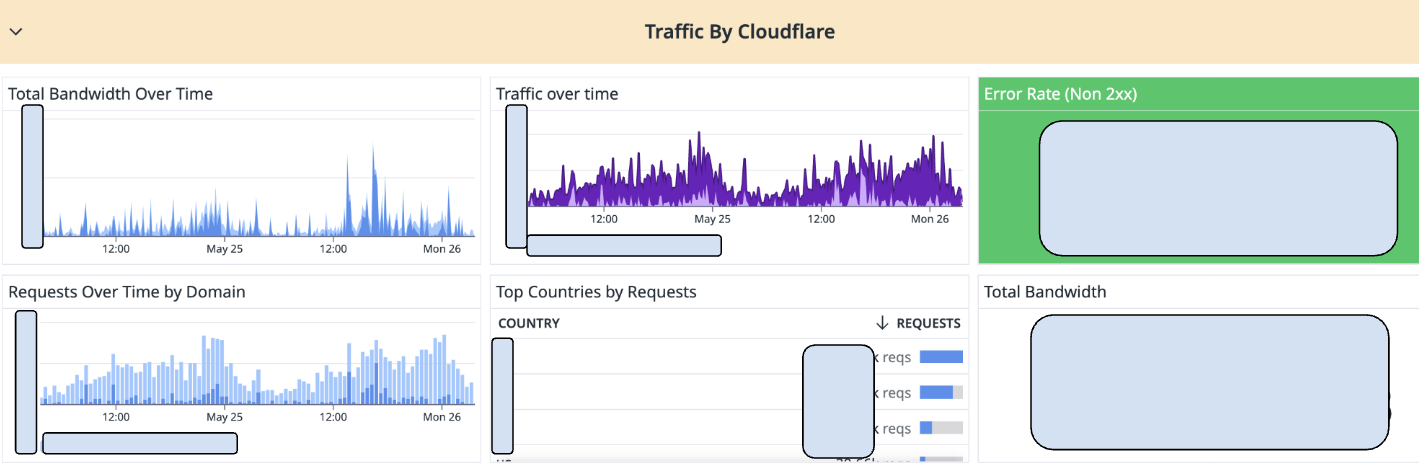
Task: Click May 25 label in Requests by Domain chart
Action: click(x=224, y=417)
